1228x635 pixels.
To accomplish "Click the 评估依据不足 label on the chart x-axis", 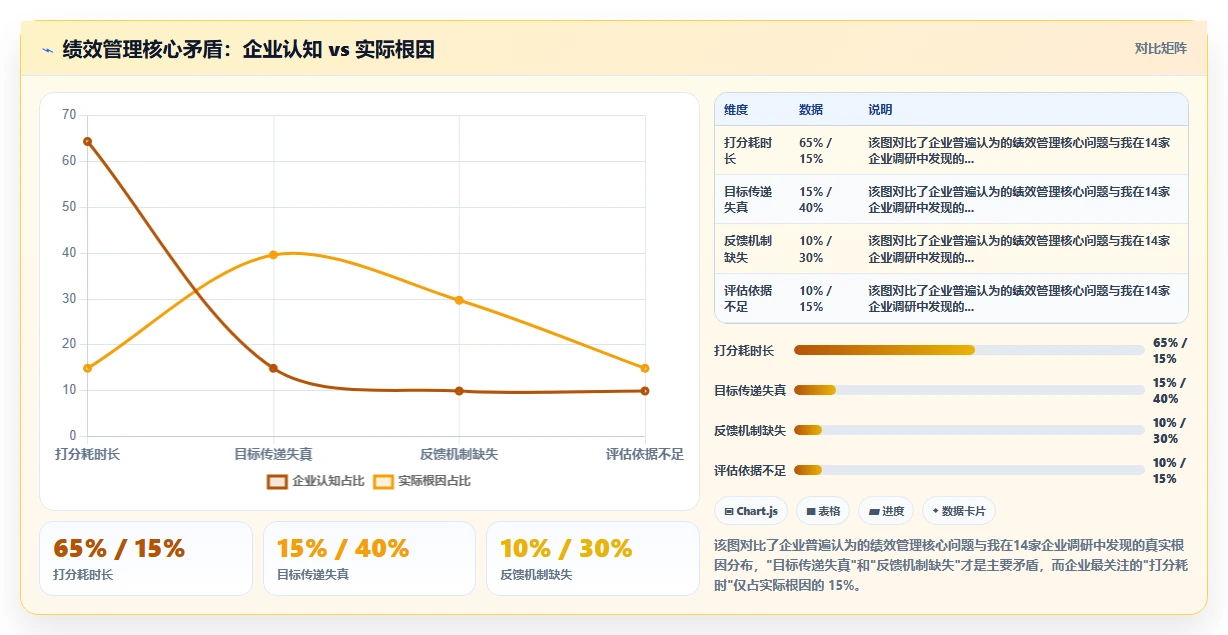I will 645,454.
